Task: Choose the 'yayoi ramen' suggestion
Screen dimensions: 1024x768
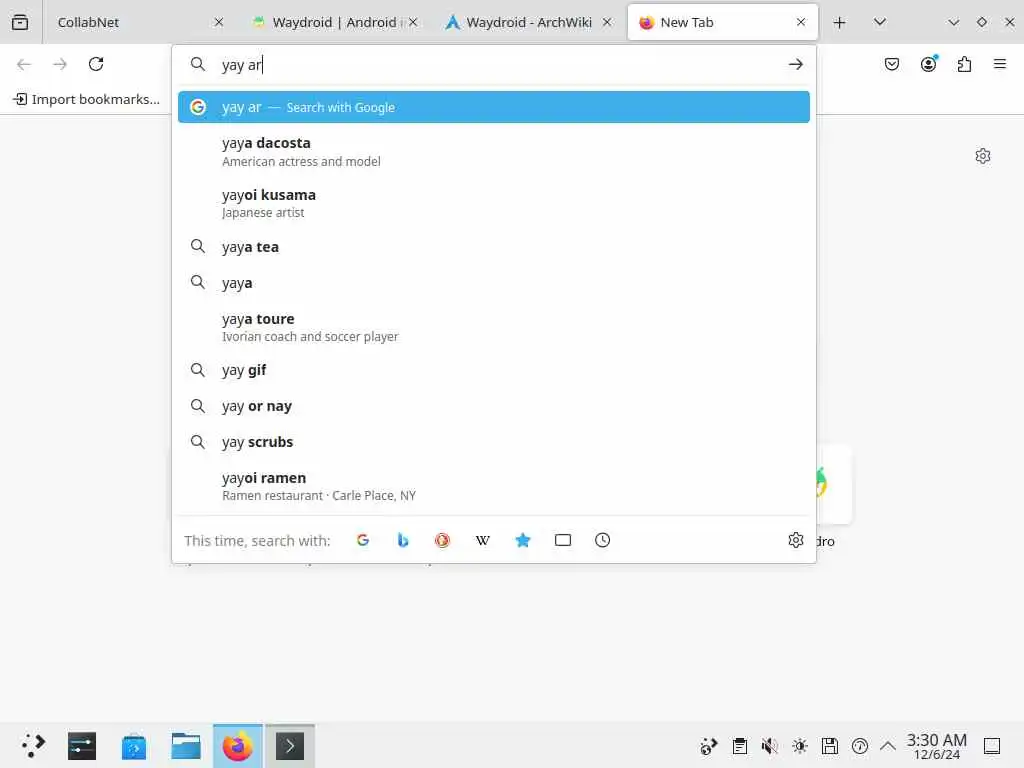Action: coord(494,486)
